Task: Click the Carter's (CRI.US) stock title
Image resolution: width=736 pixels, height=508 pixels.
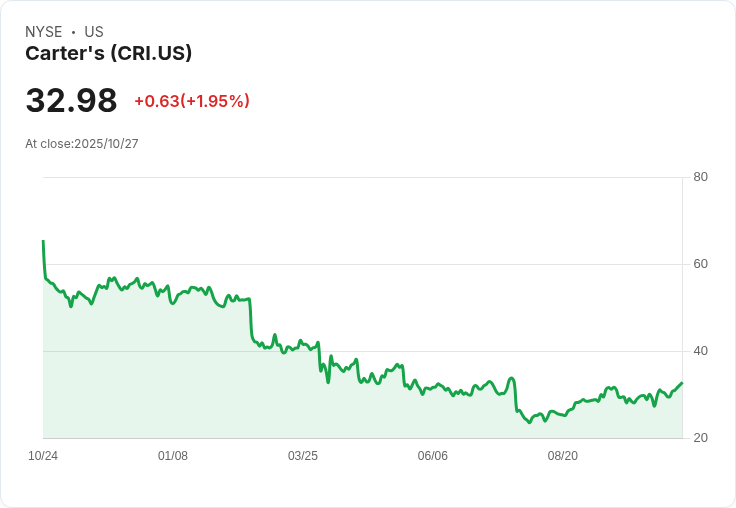Action: click(108, 53)
